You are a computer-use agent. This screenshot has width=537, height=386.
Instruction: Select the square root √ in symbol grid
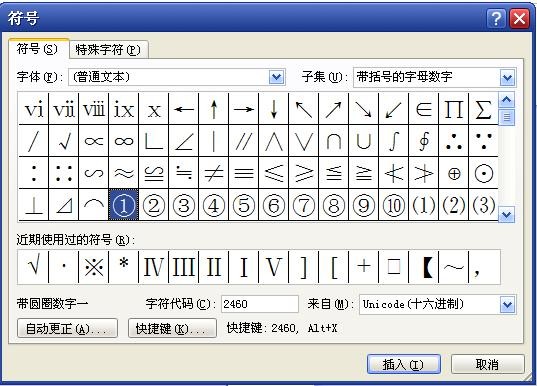[64, 141]
